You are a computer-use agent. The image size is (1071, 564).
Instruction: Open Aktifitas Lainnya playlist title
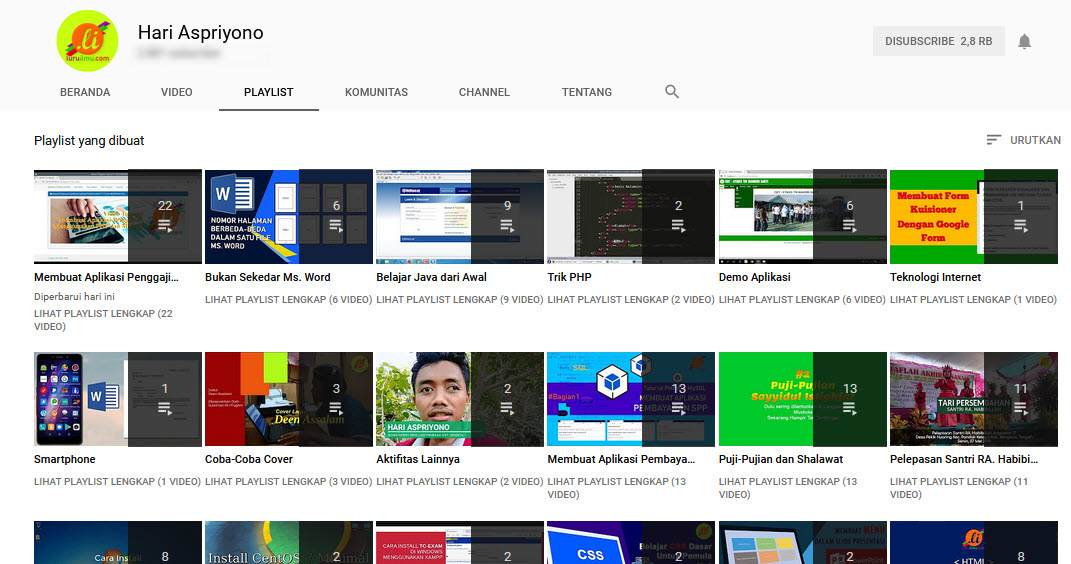(418, 460)
